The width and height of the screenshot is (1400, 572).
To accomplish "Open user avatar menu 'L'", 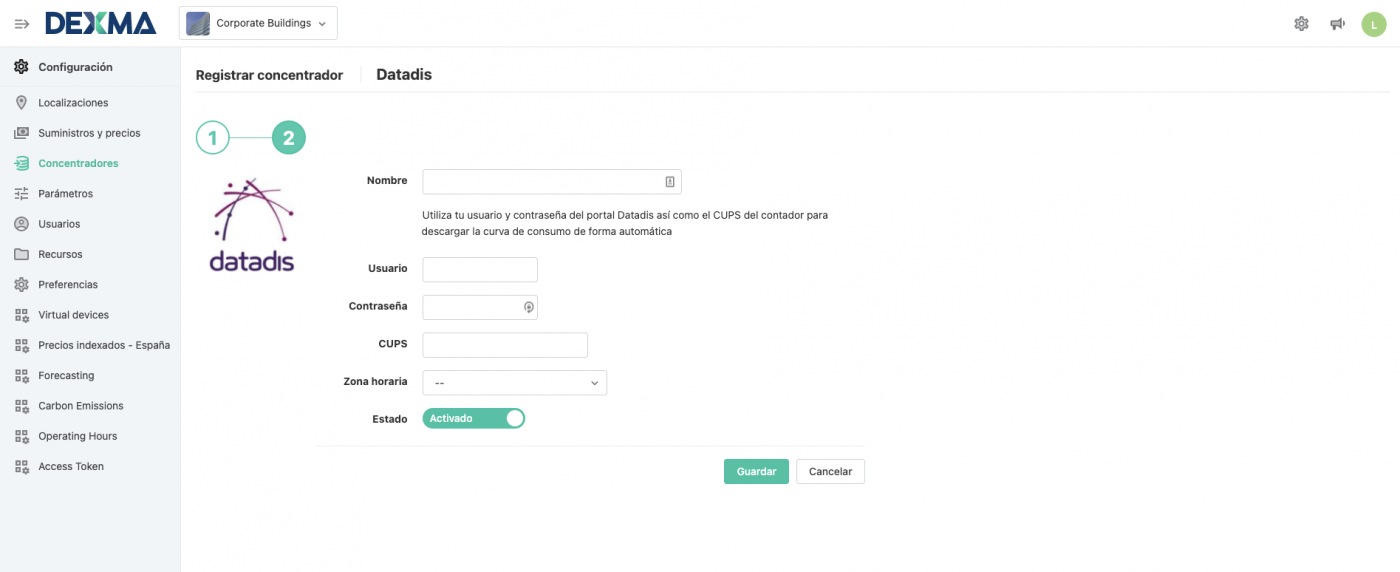I will (1374, 23).
